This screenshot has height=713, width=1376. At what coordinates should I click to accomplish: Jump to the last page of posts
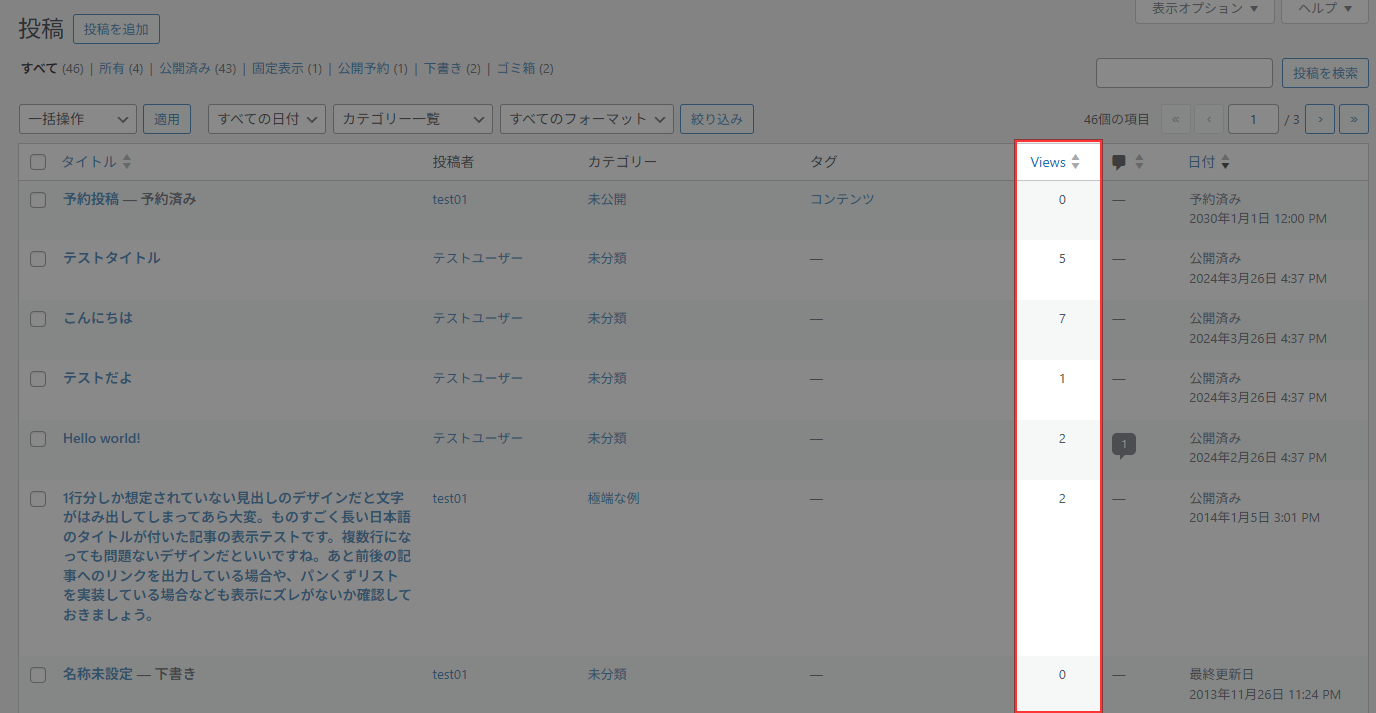click(x=1353, y=119)
